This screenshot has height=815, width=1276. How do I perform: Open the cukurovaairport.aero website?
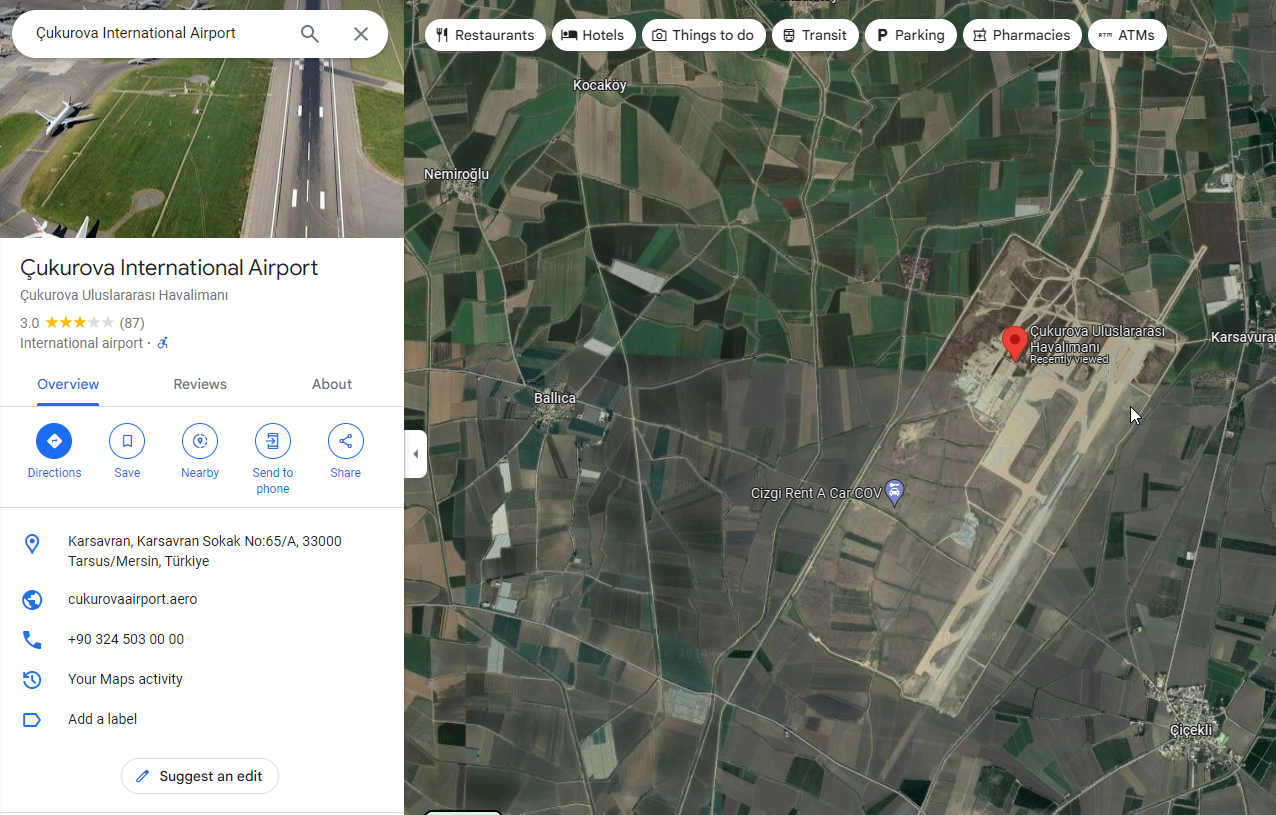tap(133, 599)
